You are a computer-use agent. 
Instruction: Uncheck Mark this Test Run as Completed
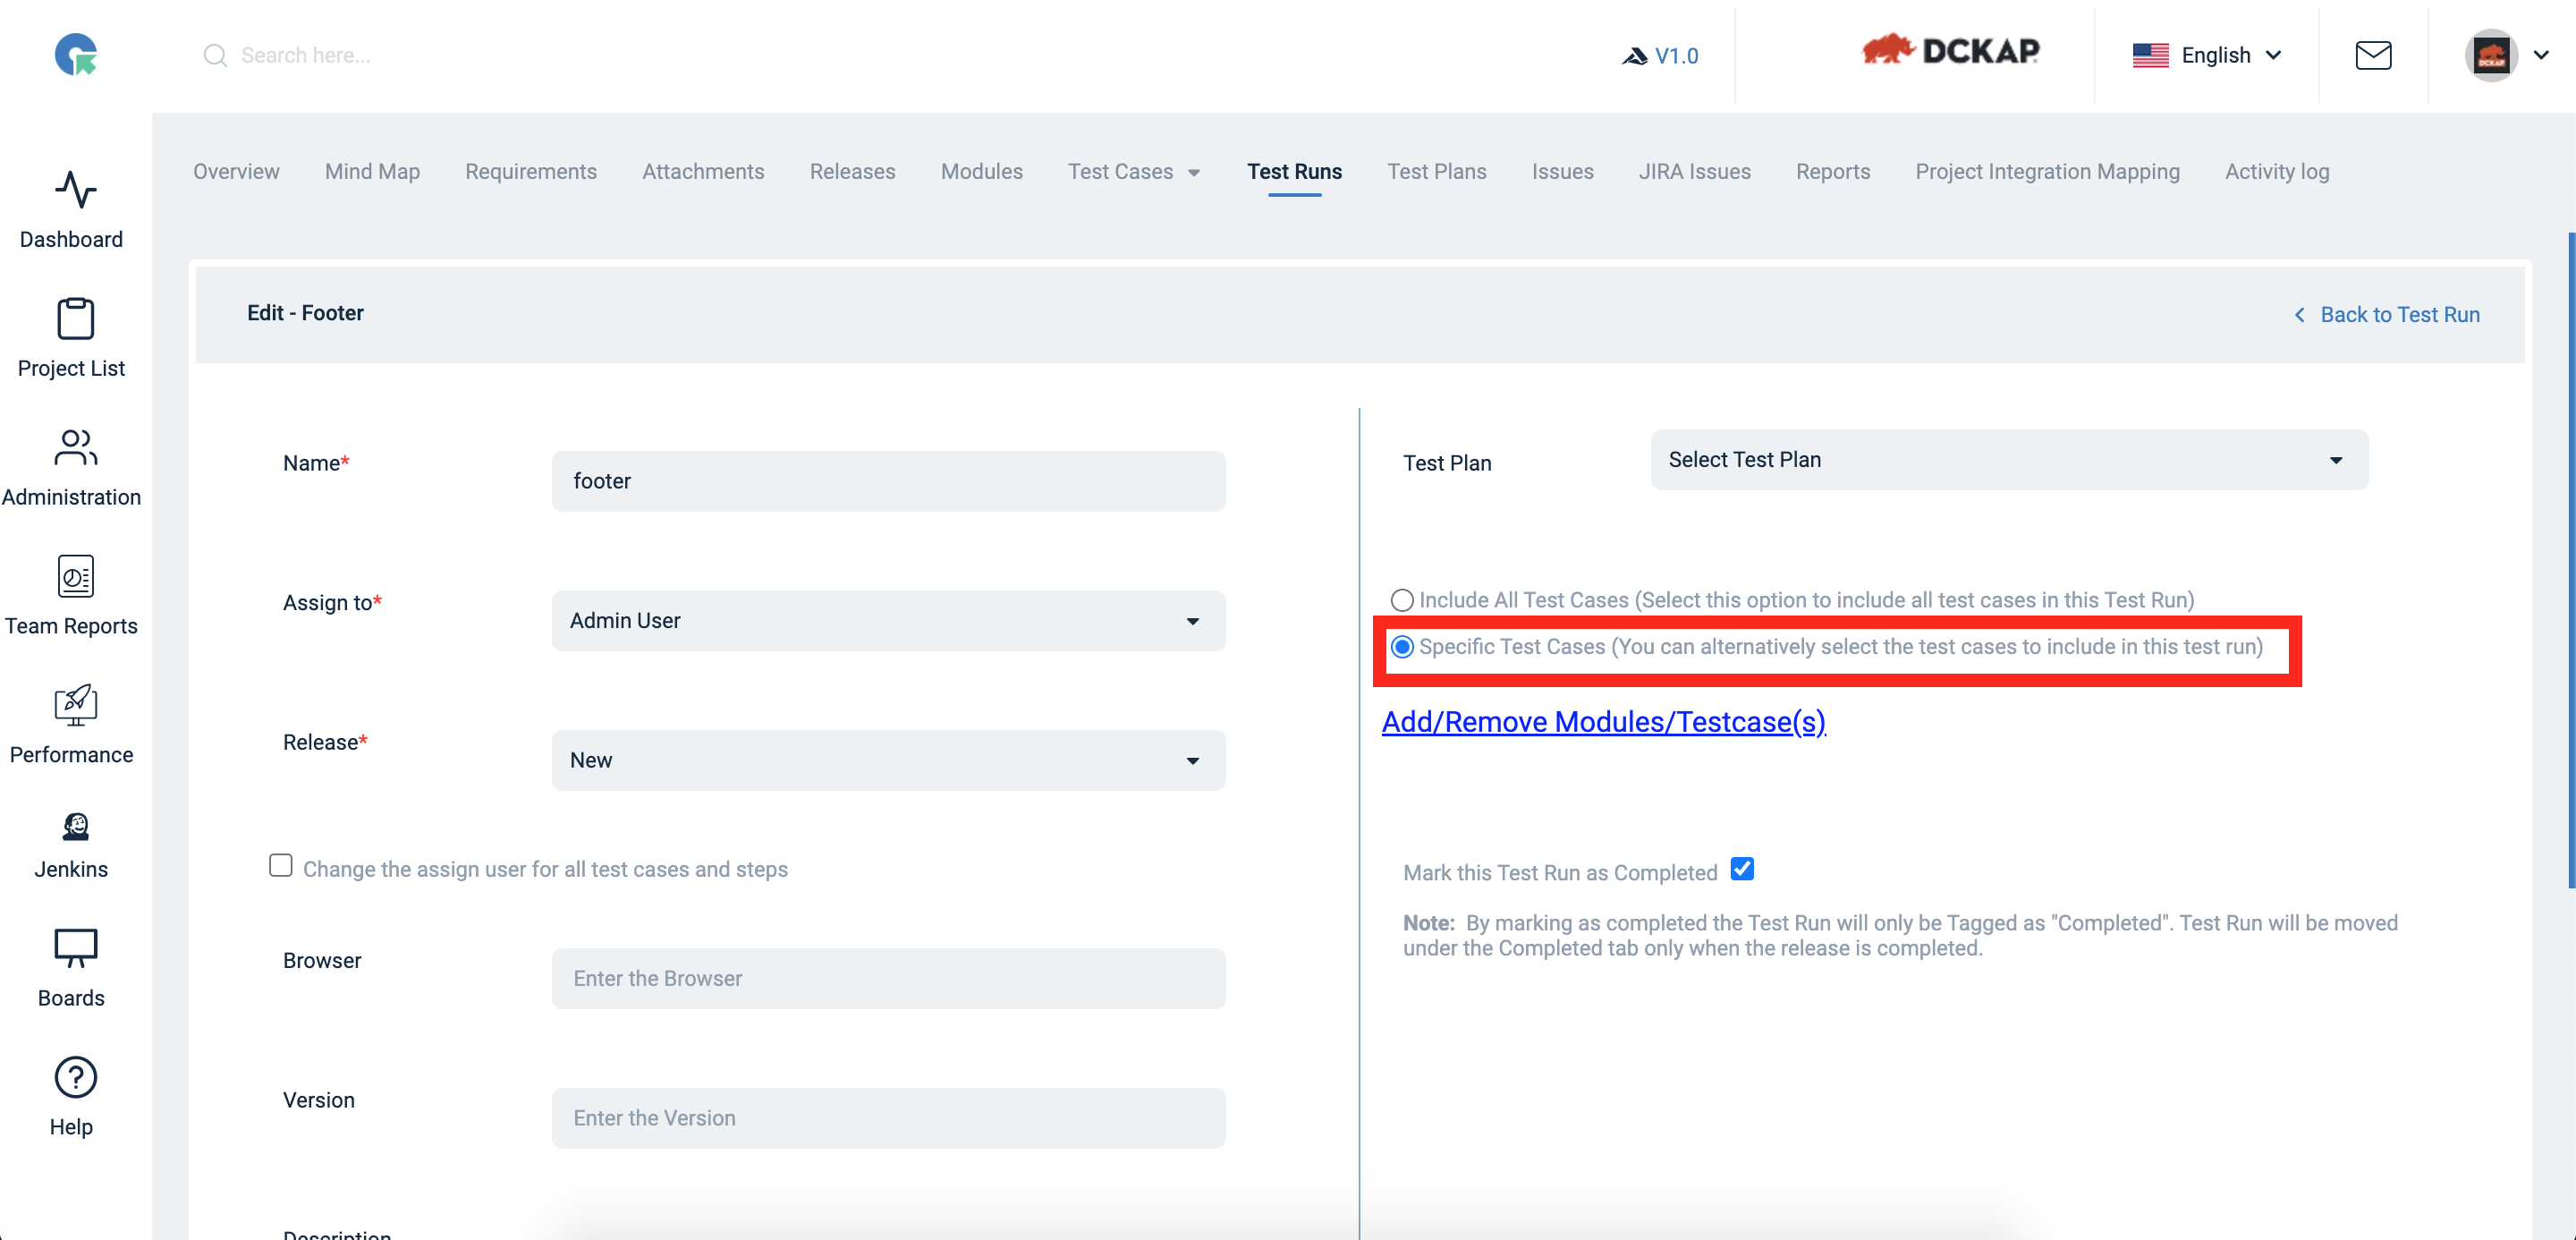point(1742,869)
